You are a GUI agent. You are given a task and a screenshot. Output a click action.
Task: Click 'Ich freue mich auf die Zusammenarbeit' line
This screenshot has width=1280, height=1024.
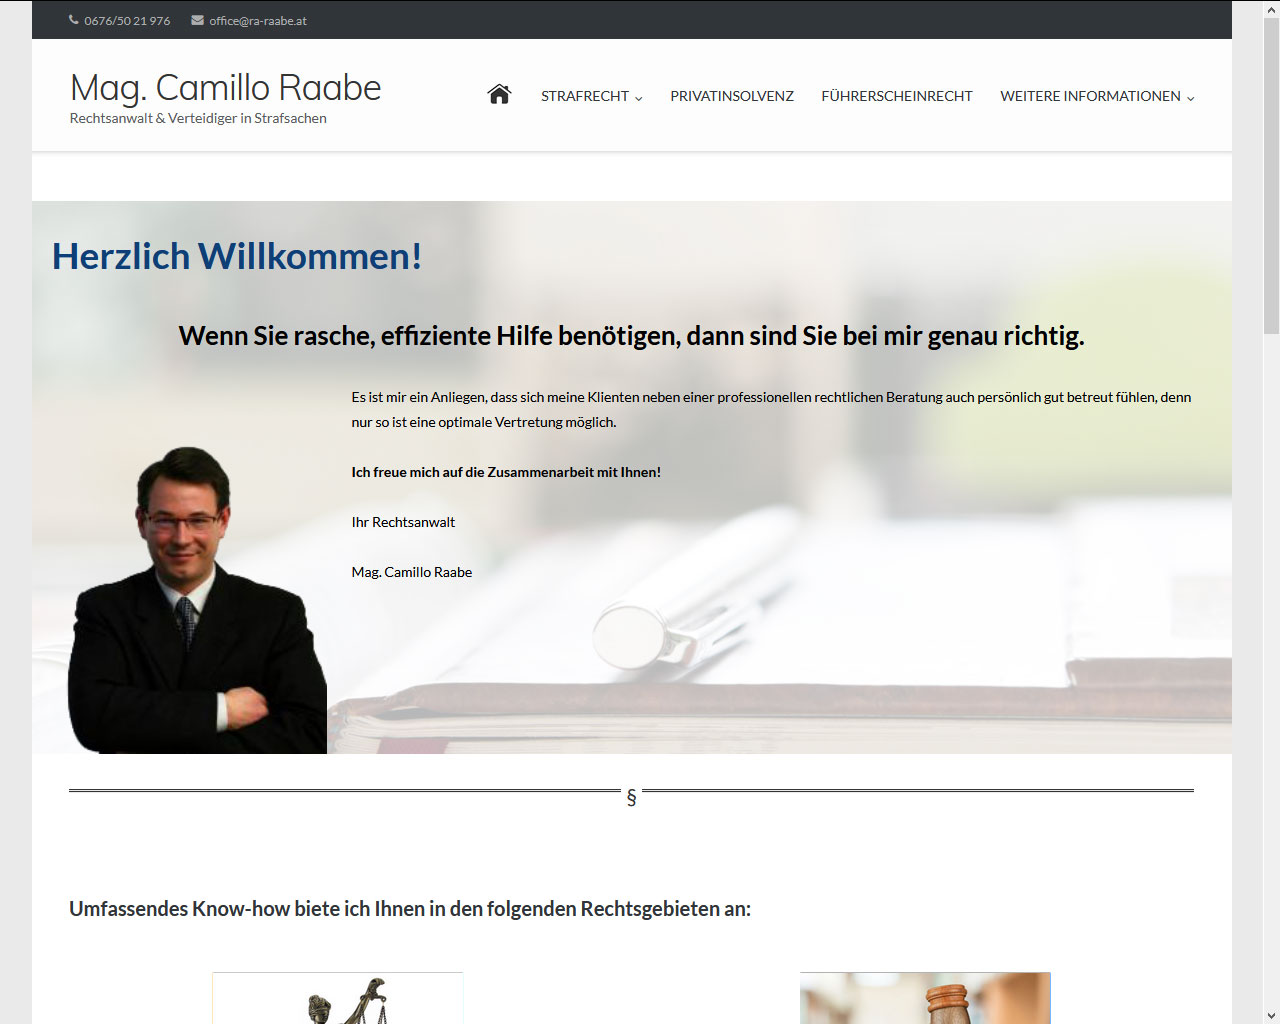coord(506,472)
